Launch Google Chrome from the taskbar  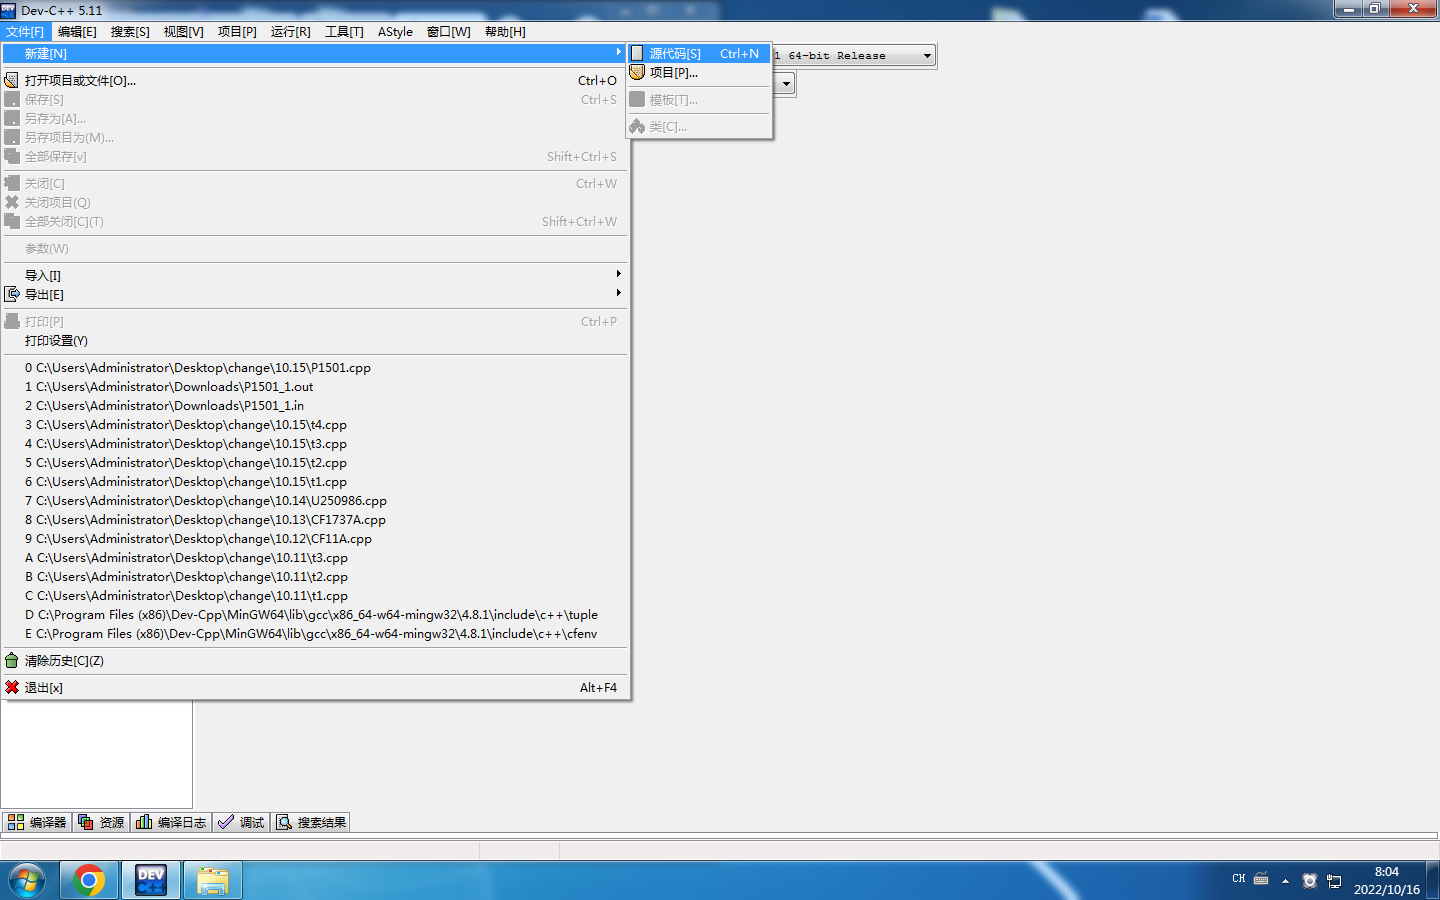[89, 881]
